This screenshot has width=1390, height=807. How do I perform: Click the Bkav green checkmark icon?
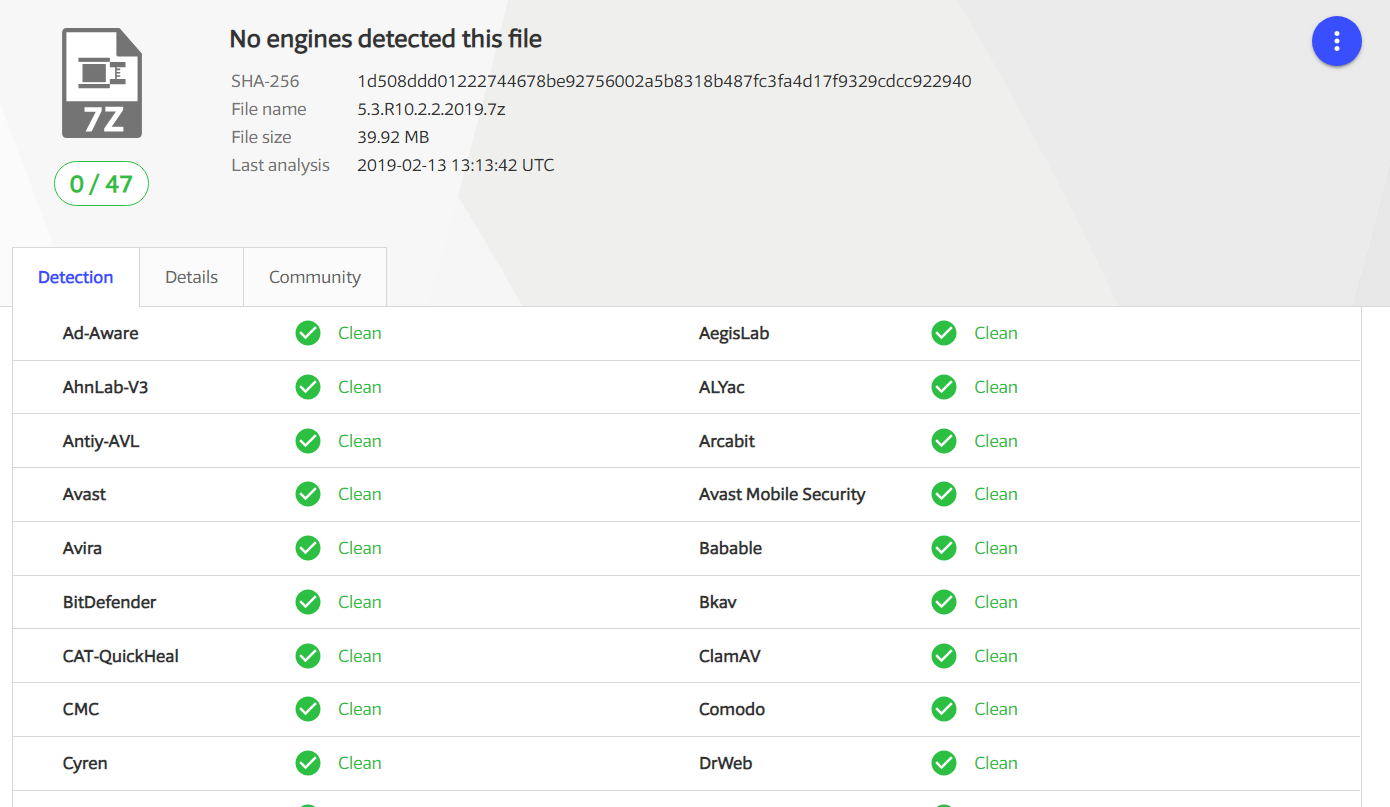[x=944, y=602]
